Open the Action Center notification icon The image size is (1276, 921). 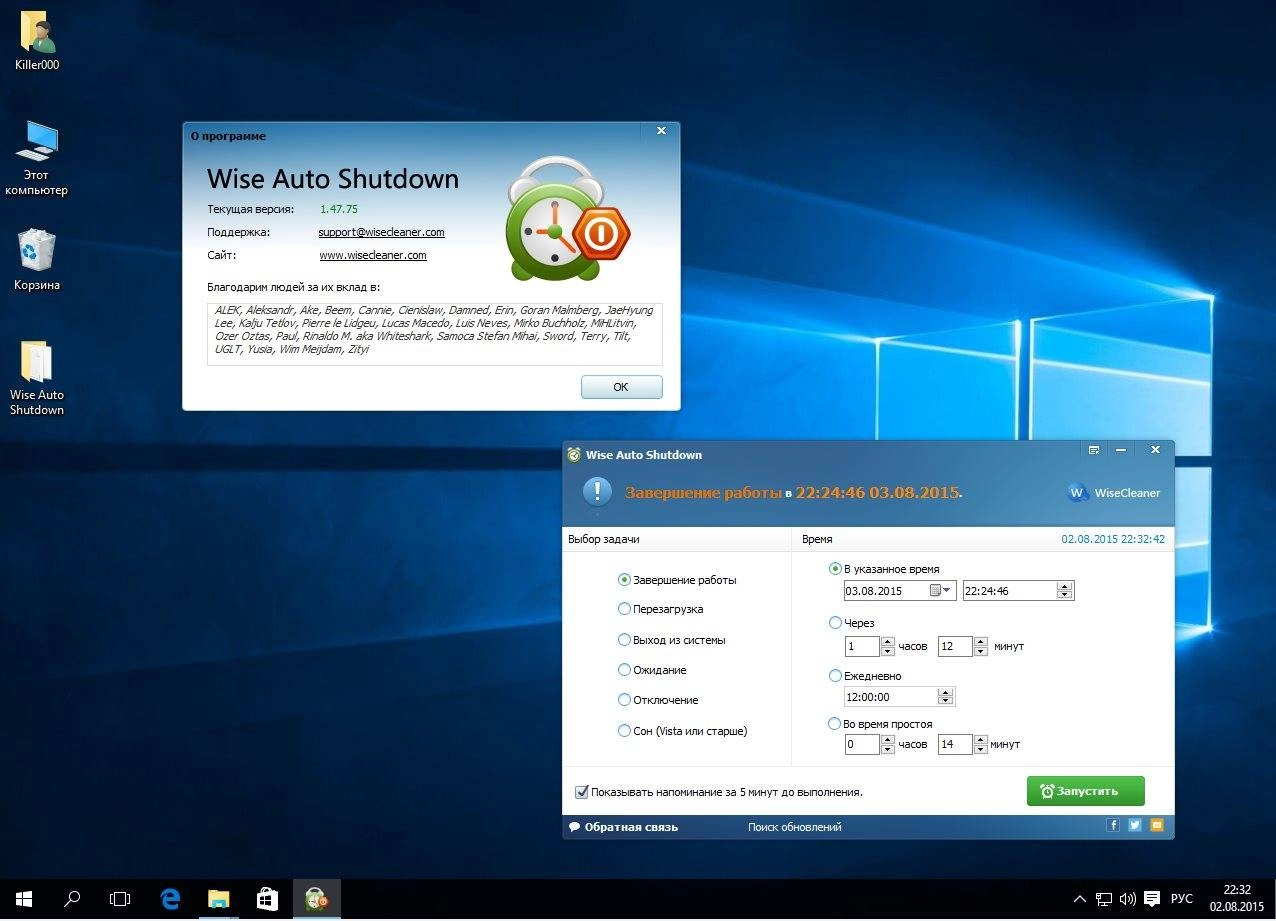[1152, 899]
